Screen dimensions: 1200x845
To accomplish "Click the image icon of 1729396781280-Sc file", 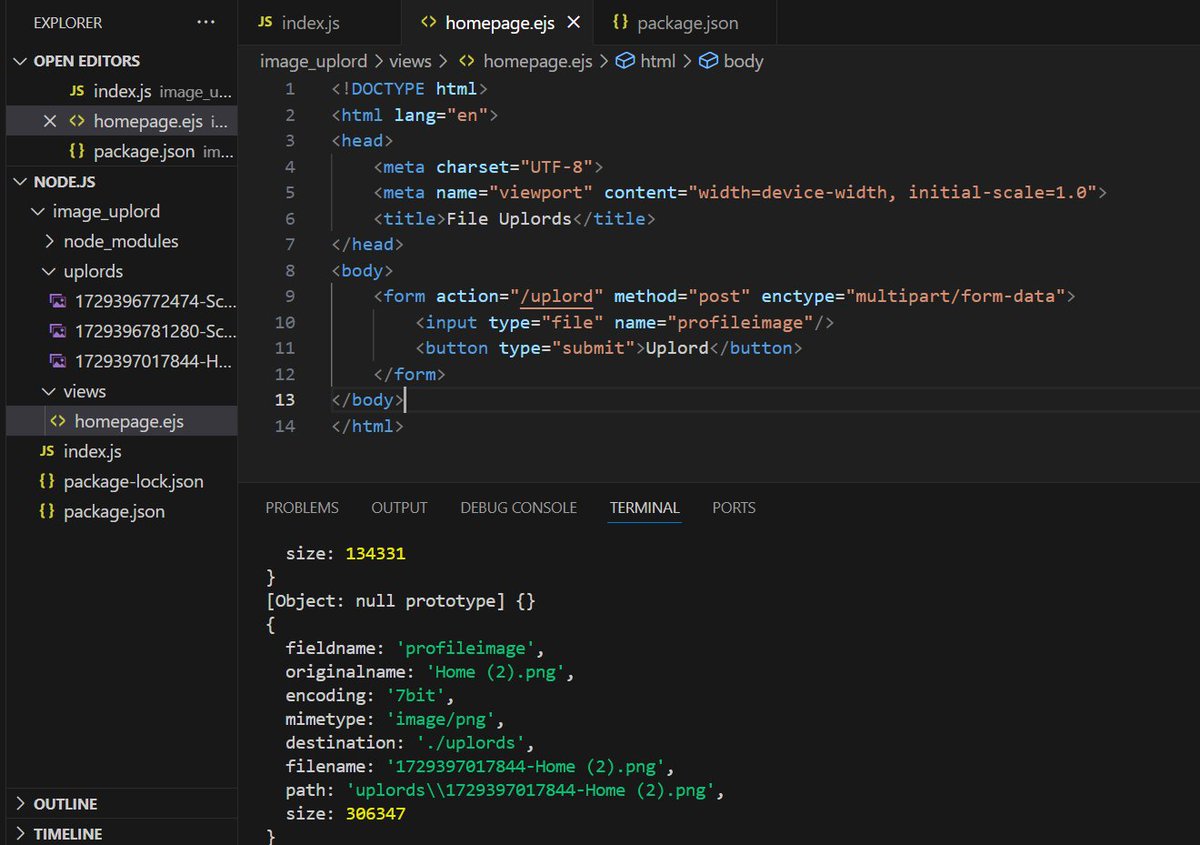I will click(x=57, y=331).
